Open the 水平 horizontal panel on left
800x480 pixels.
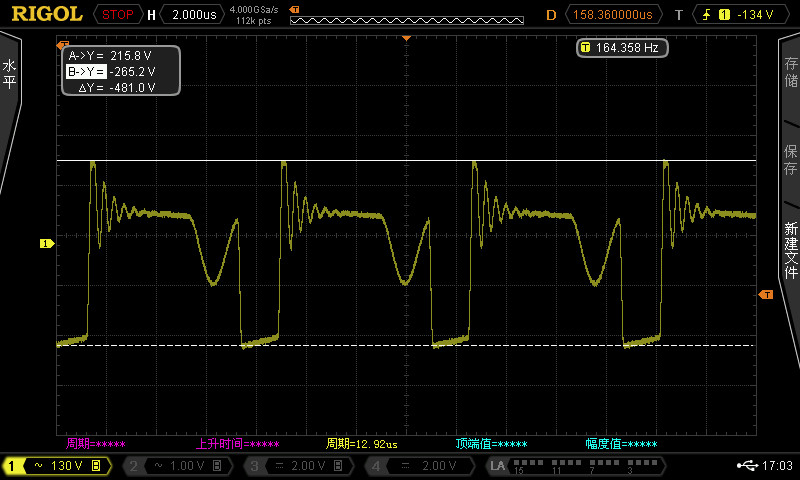click(x=10, y=75)
